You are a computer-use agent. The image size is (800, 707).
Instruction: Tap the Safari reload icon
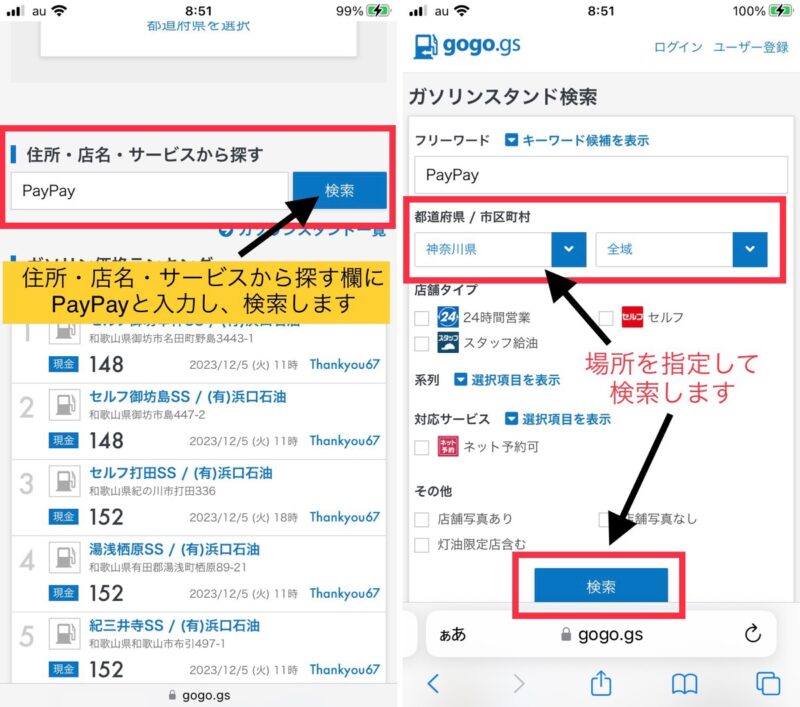pyautogui.click(x=753, y=634)
